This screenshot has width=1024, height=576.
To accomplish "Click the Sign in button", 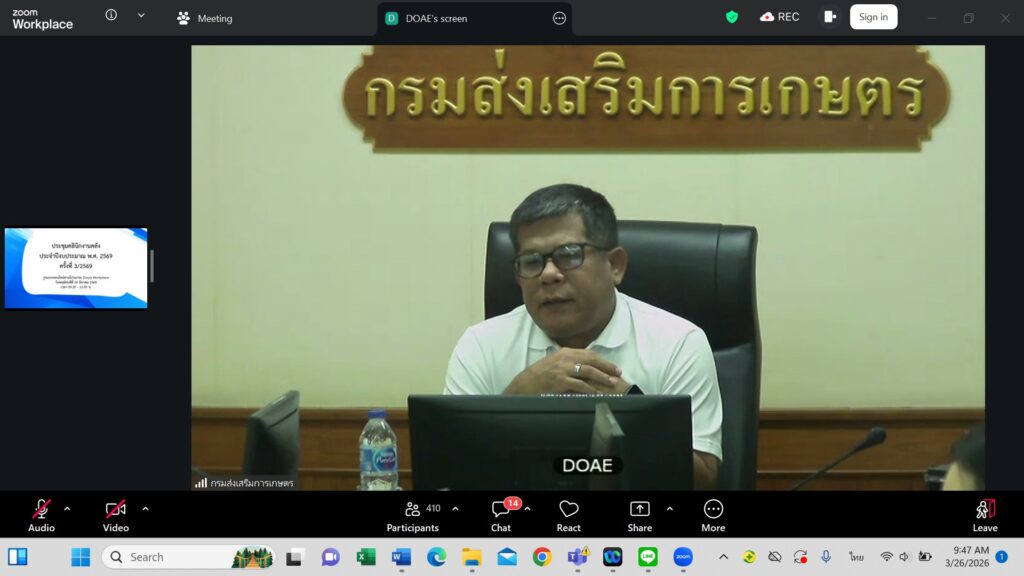I will 873,17.
